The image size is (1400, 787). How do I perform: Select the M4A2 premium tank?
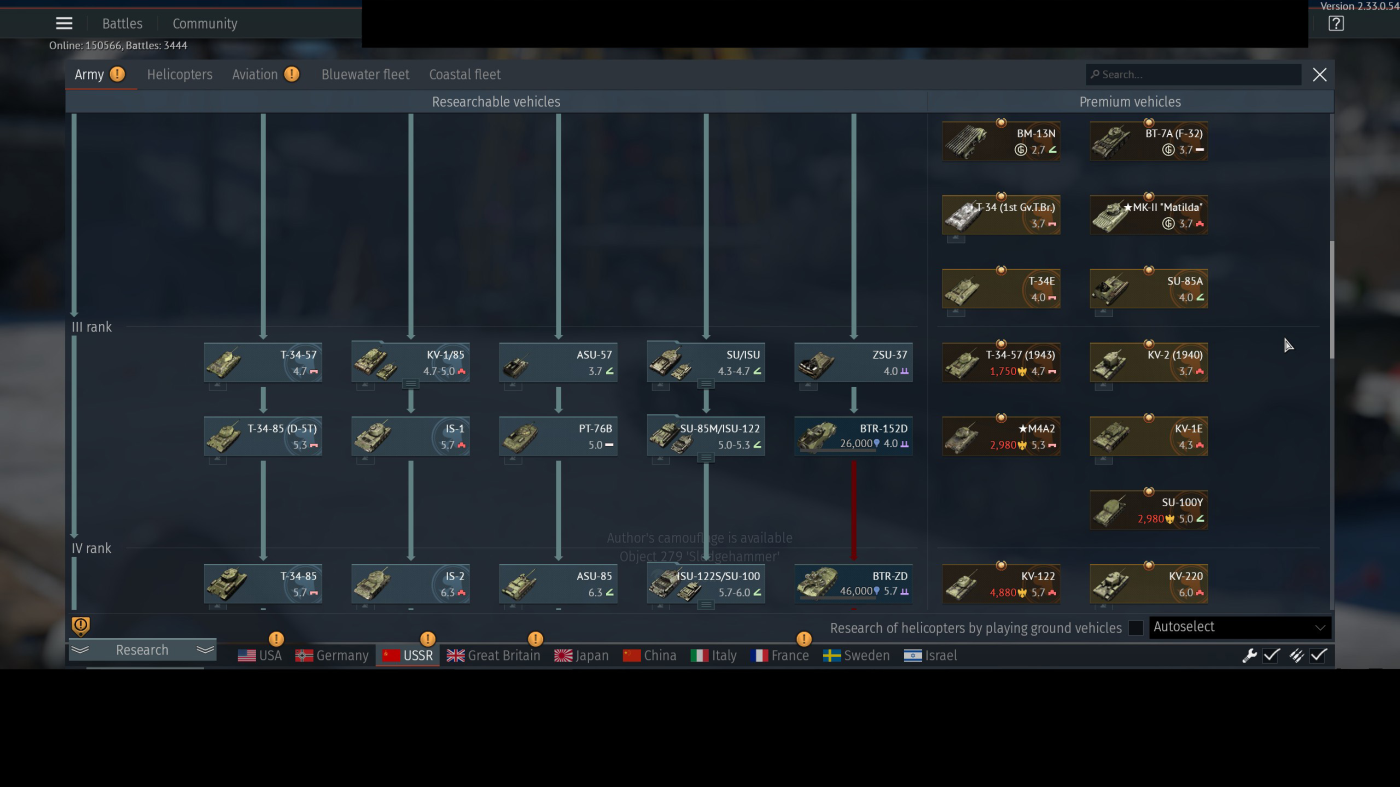pos(1001,436)
